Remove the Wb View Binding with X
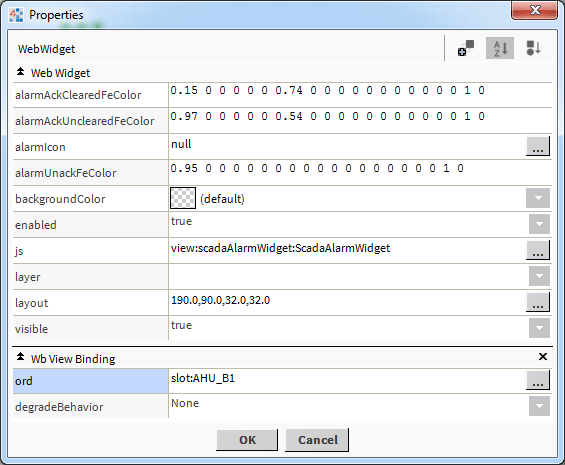 [x=543, y=356]
